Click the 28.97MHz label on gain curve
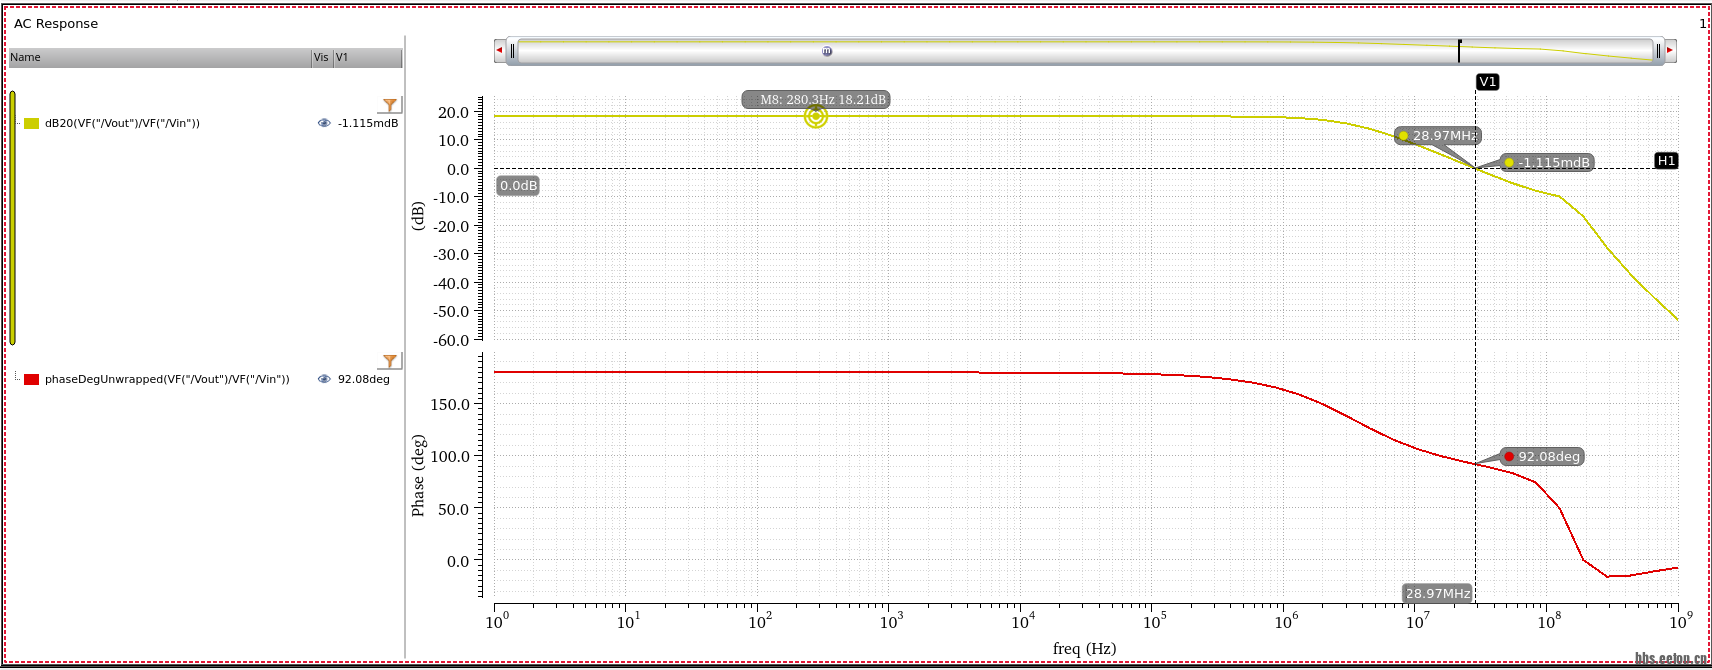 [1438, 136]
